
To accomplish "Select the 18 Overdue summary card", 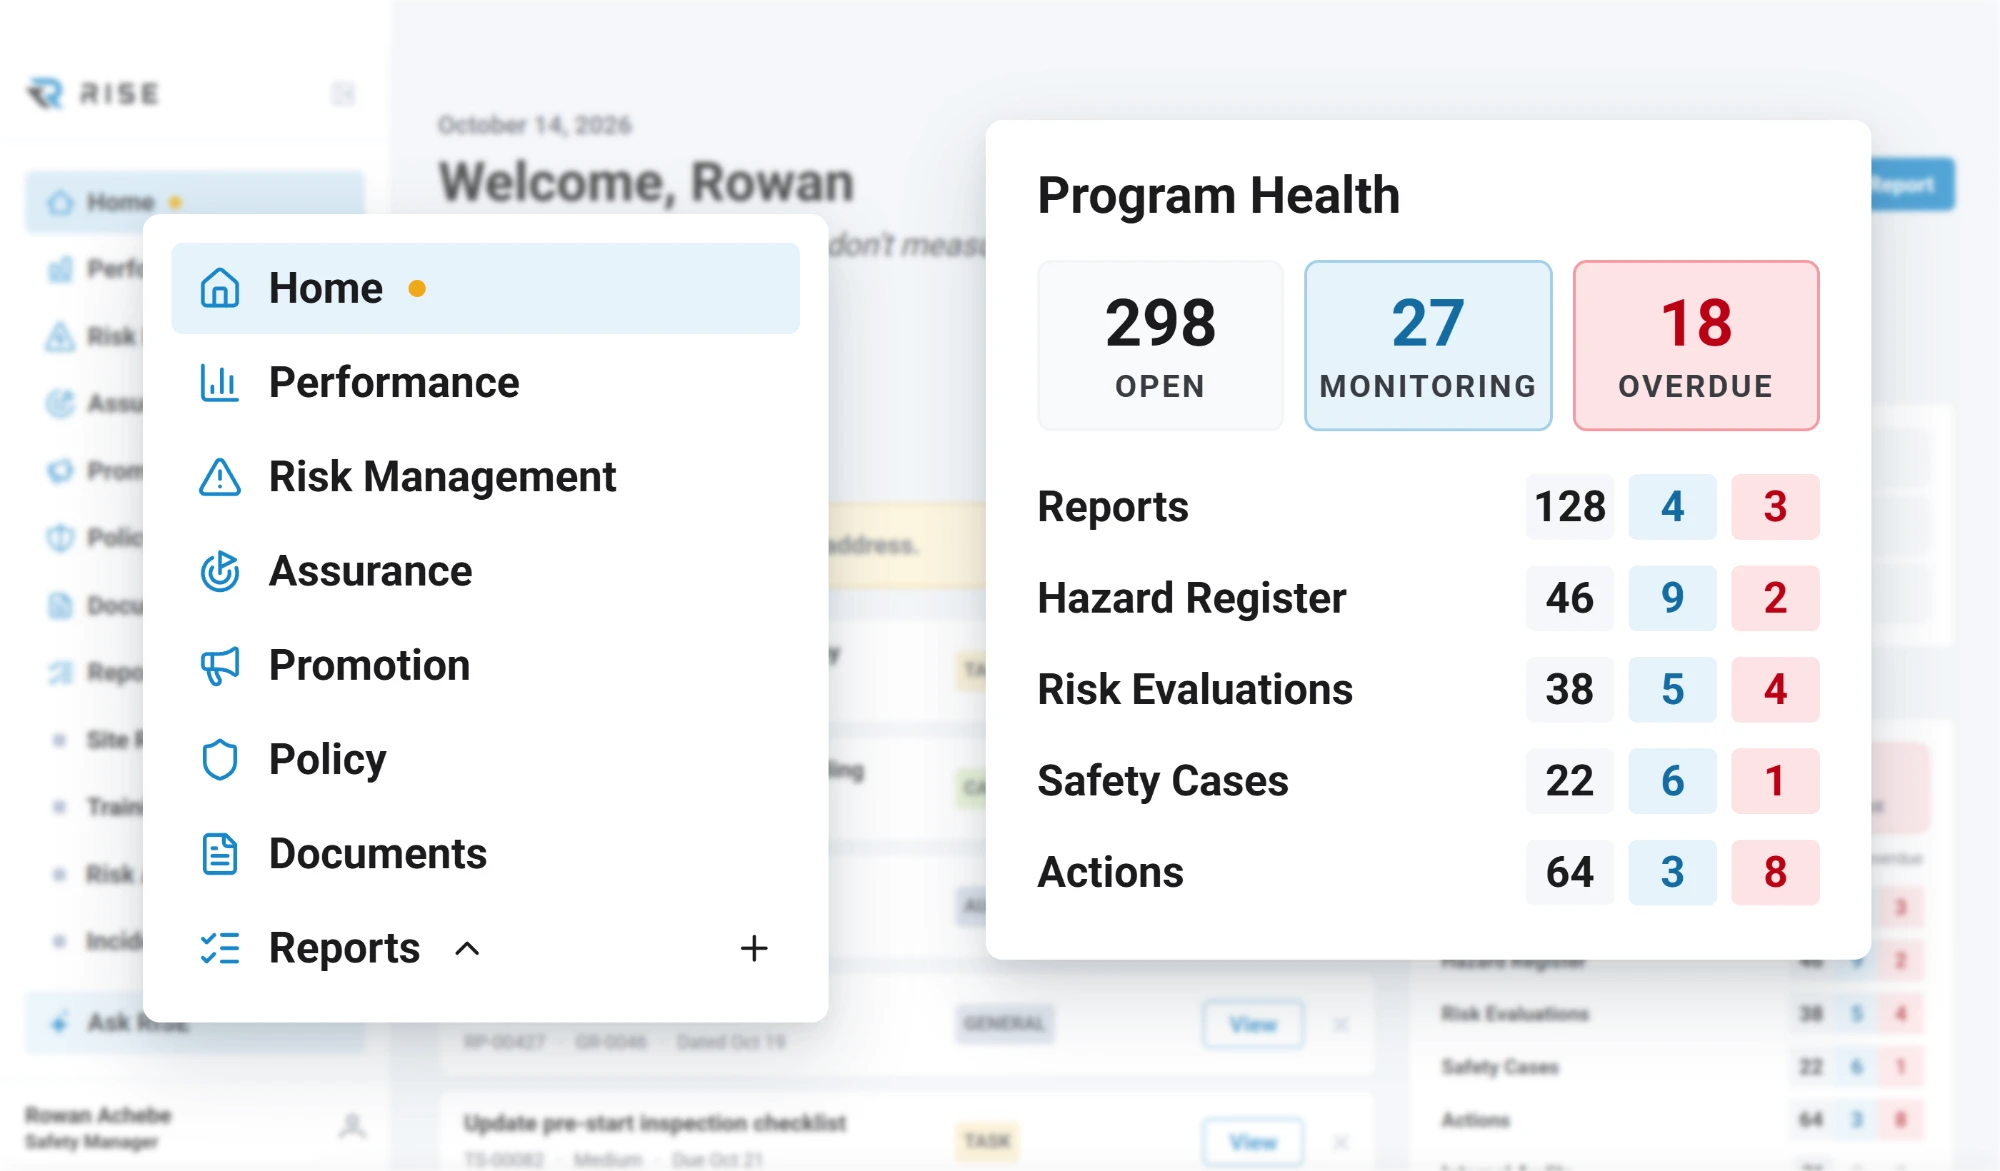I will pyautogui.click(x=1696, y=345).
